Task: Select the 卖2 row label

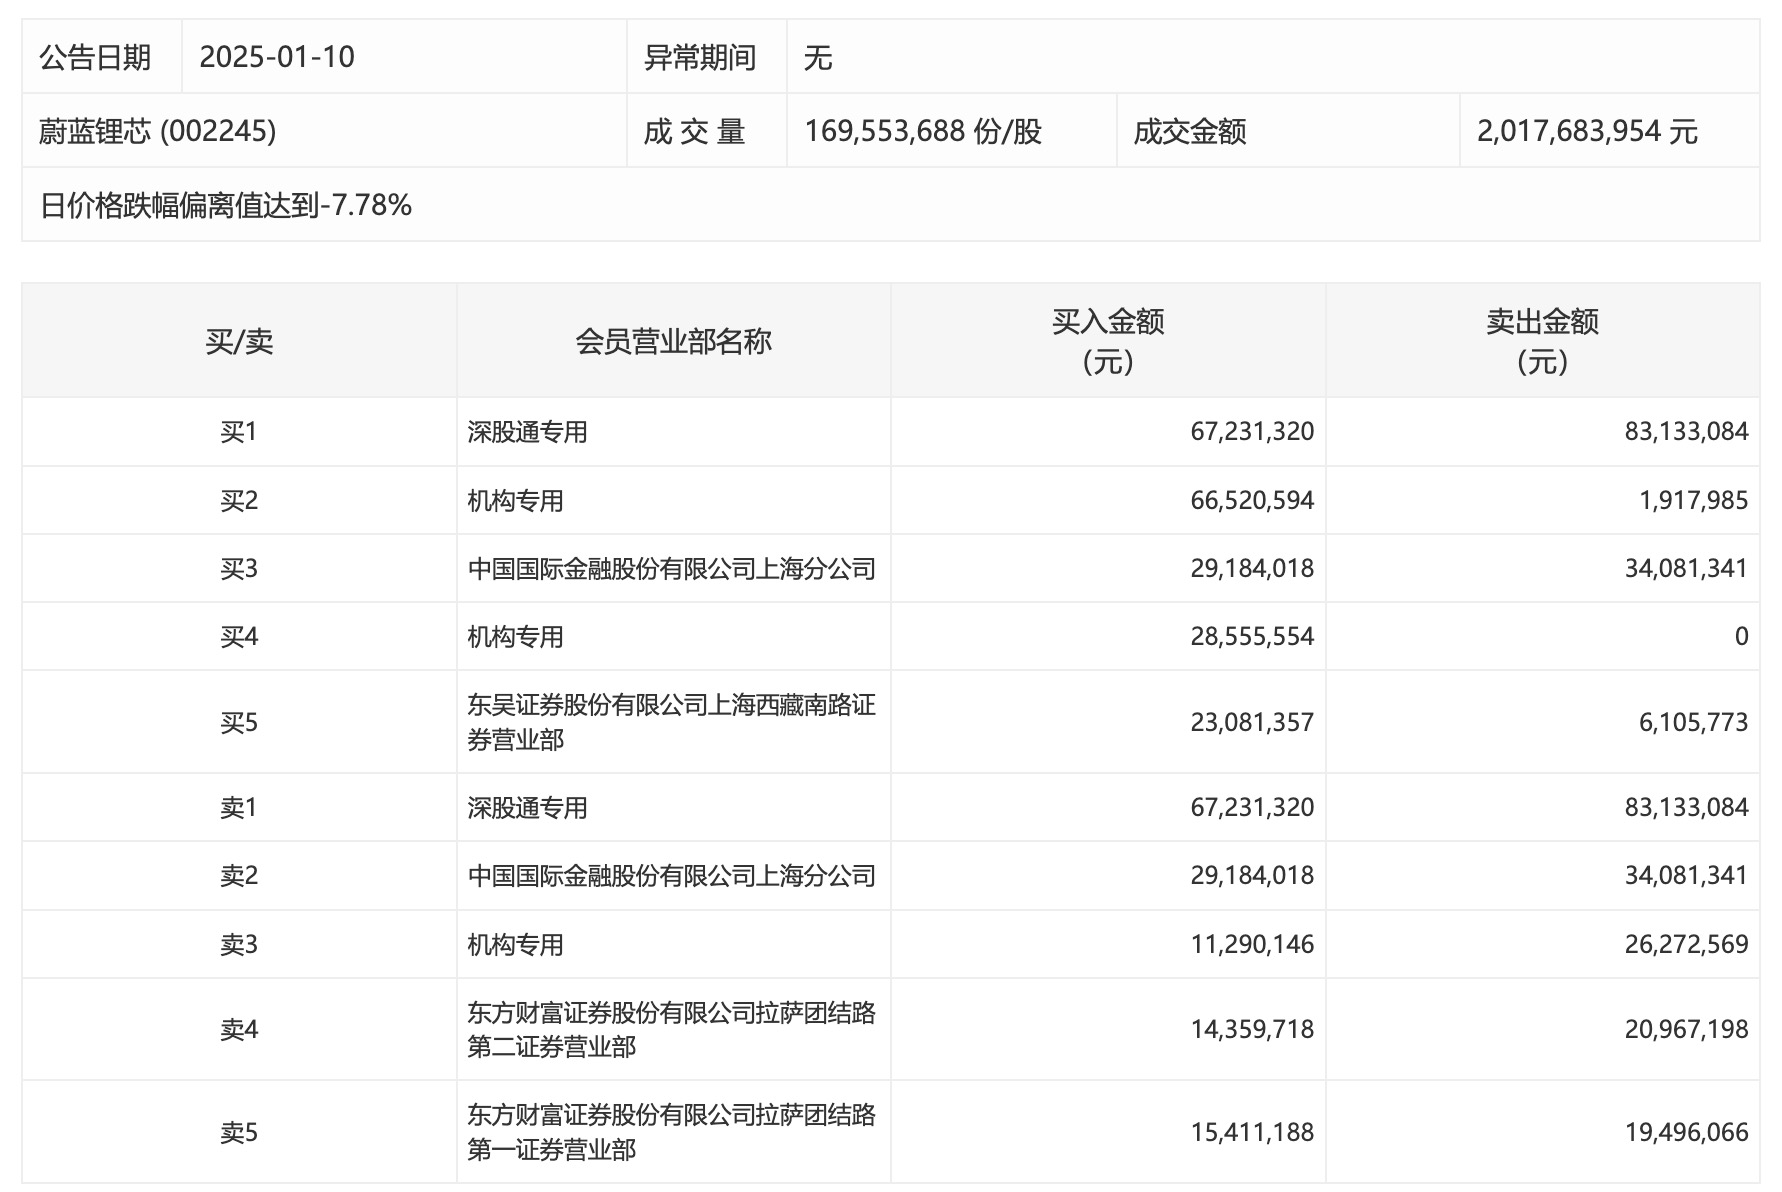Action: [239, 875]
